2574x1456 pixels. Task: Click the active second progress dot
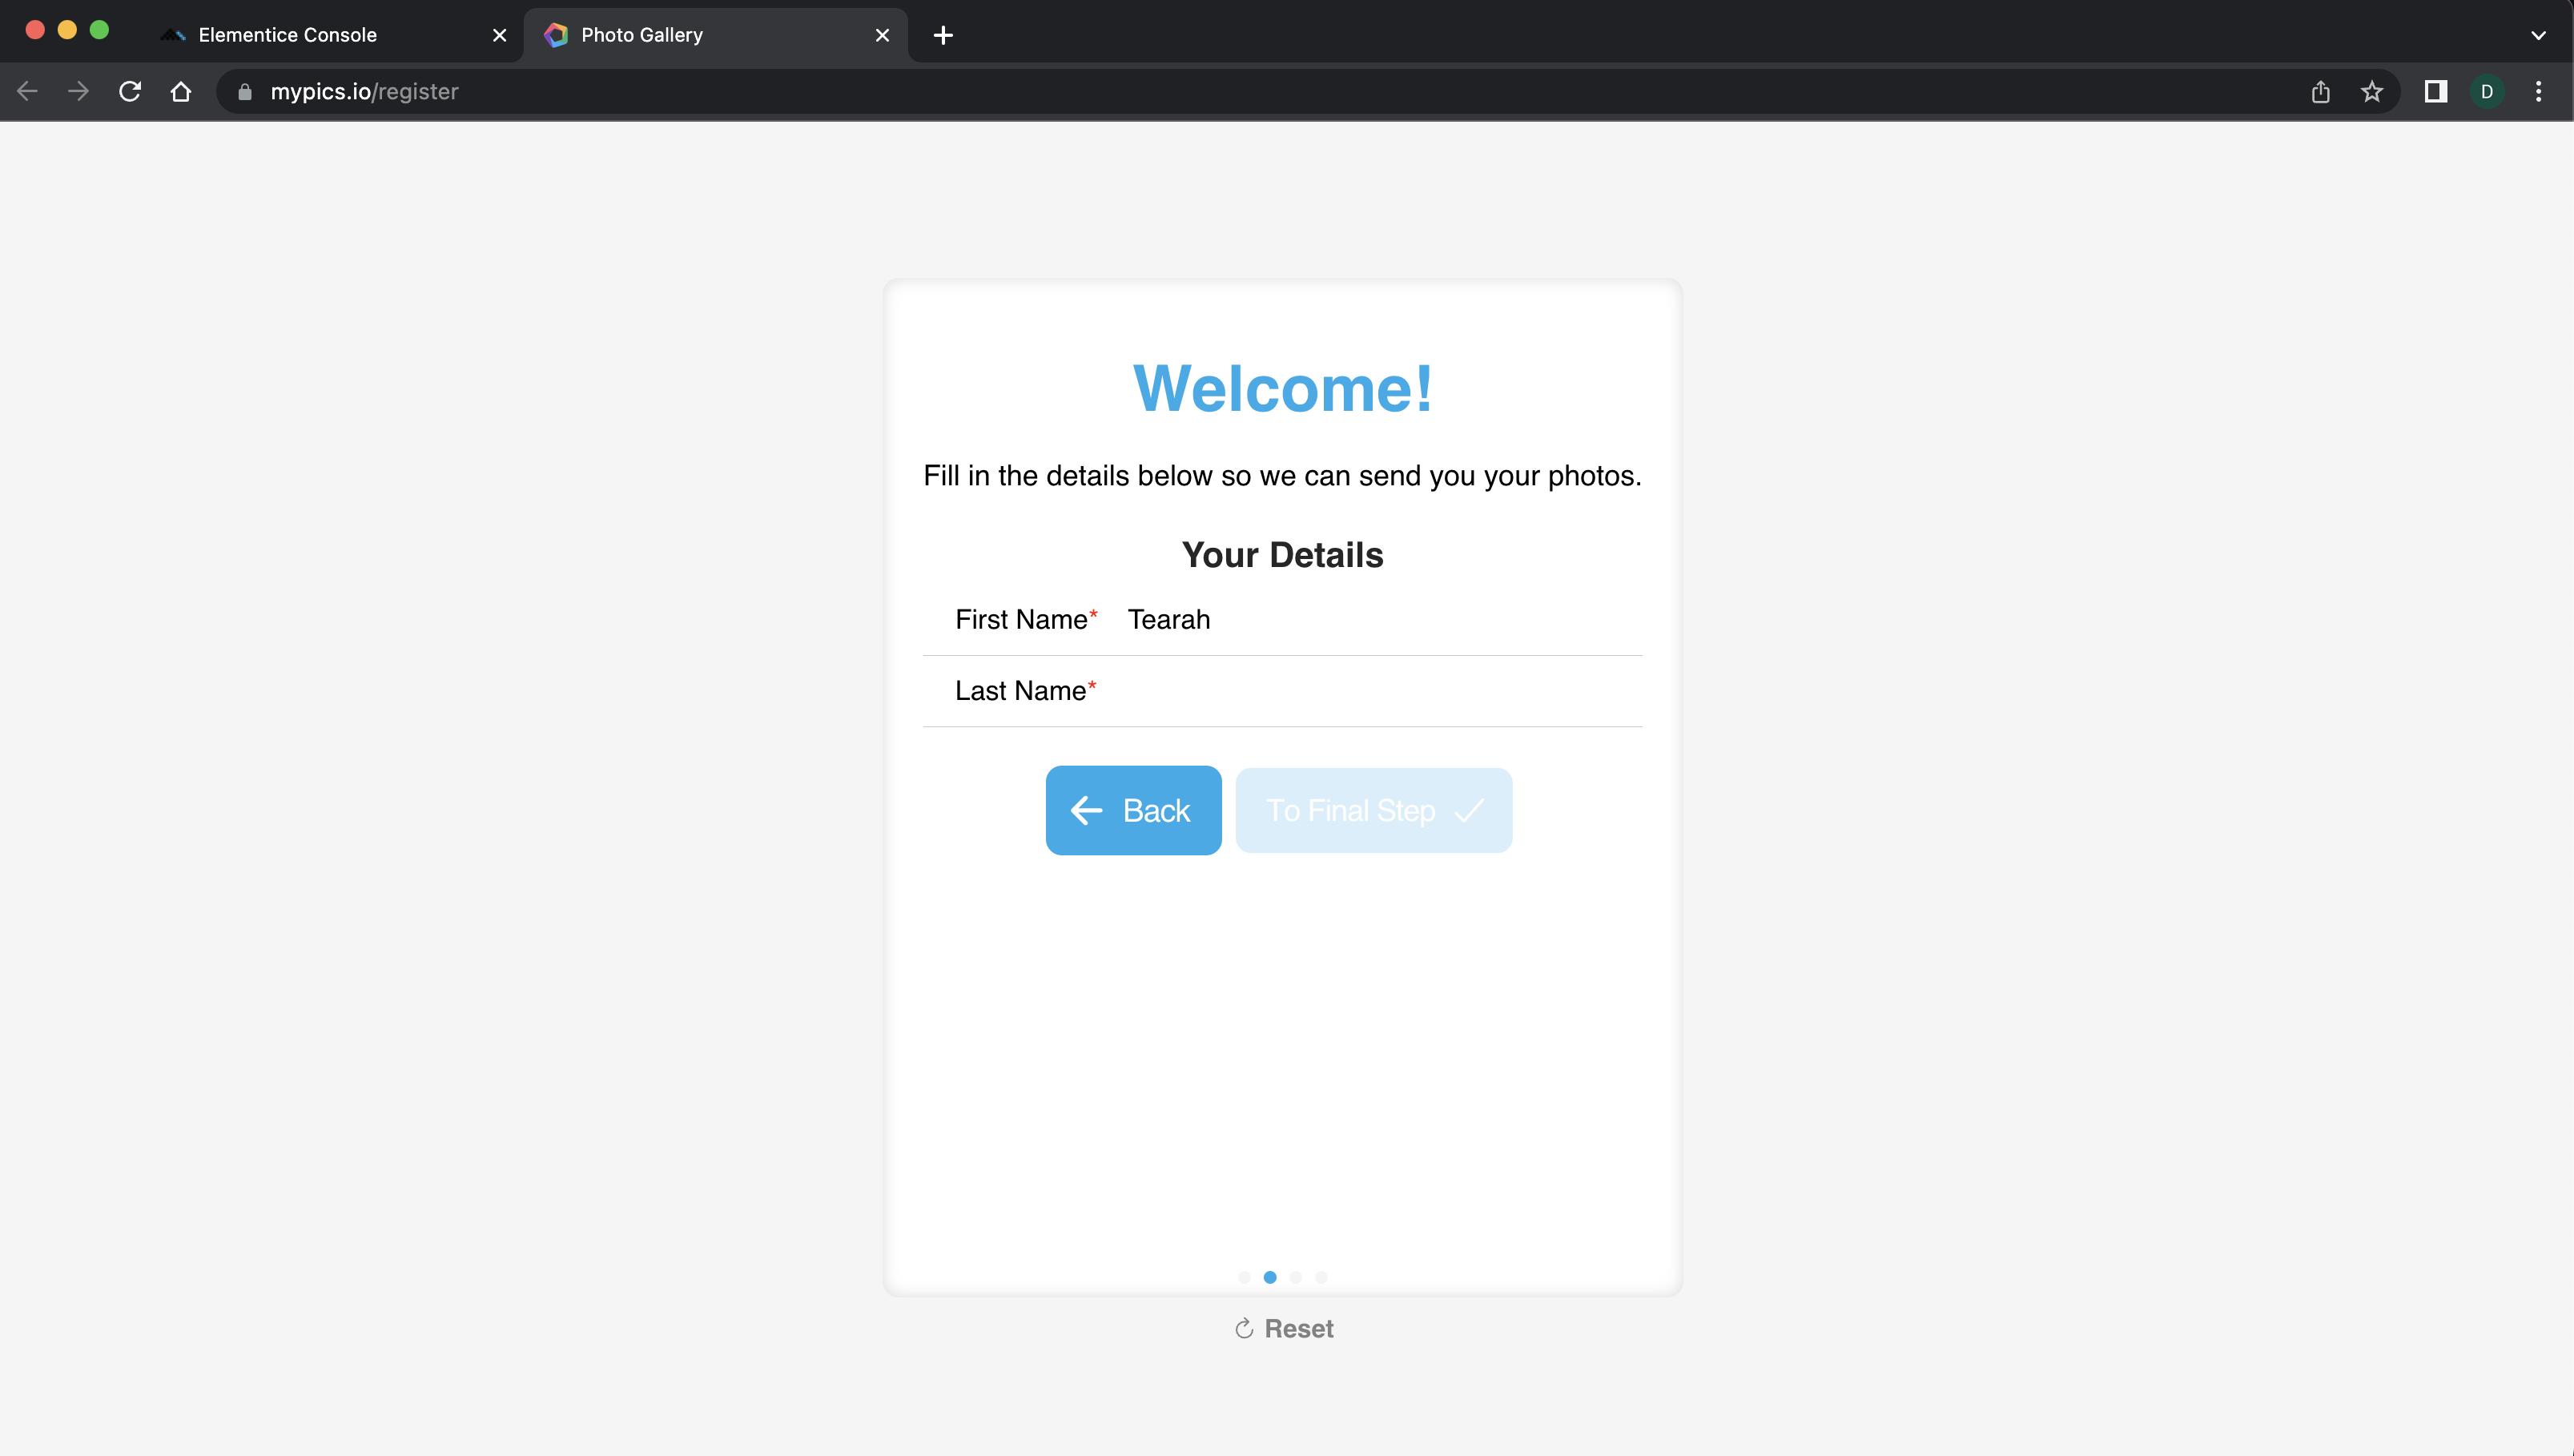(x=1270, y=1277)
